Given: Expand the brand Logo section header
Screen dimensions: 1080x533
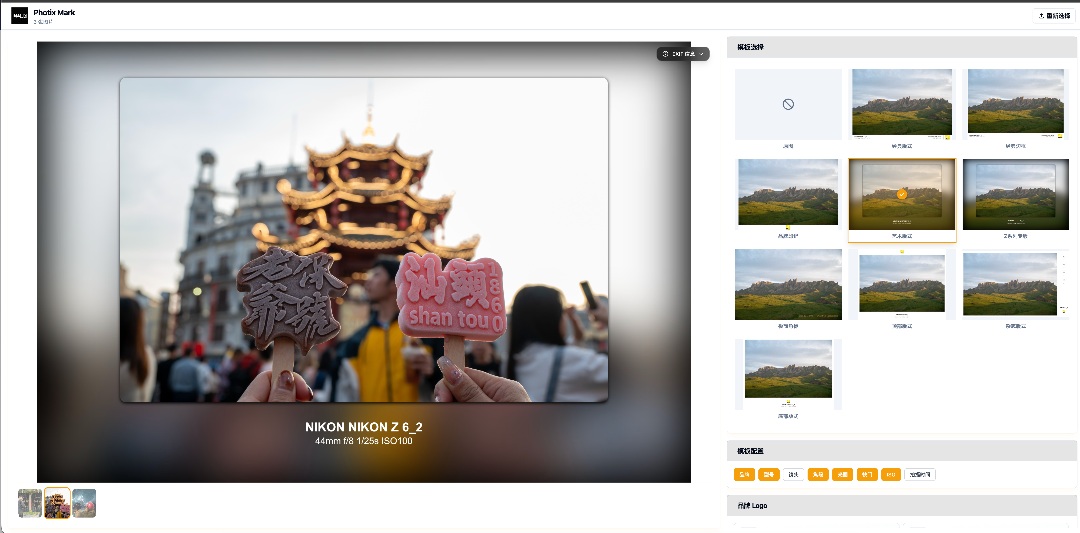Looking at the screenshot, I should (x=901, y=506).
